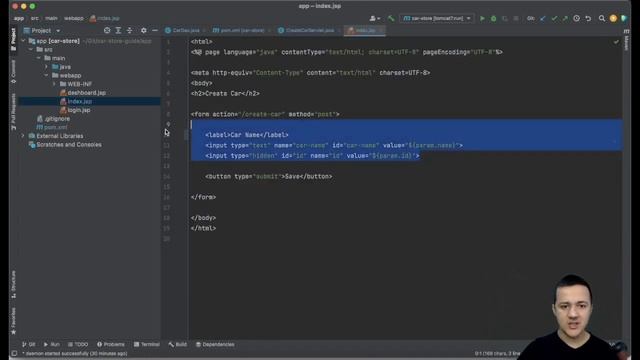Click the rollback undo arrow icon
Screen dimensions: 640x360
[588, 18]
